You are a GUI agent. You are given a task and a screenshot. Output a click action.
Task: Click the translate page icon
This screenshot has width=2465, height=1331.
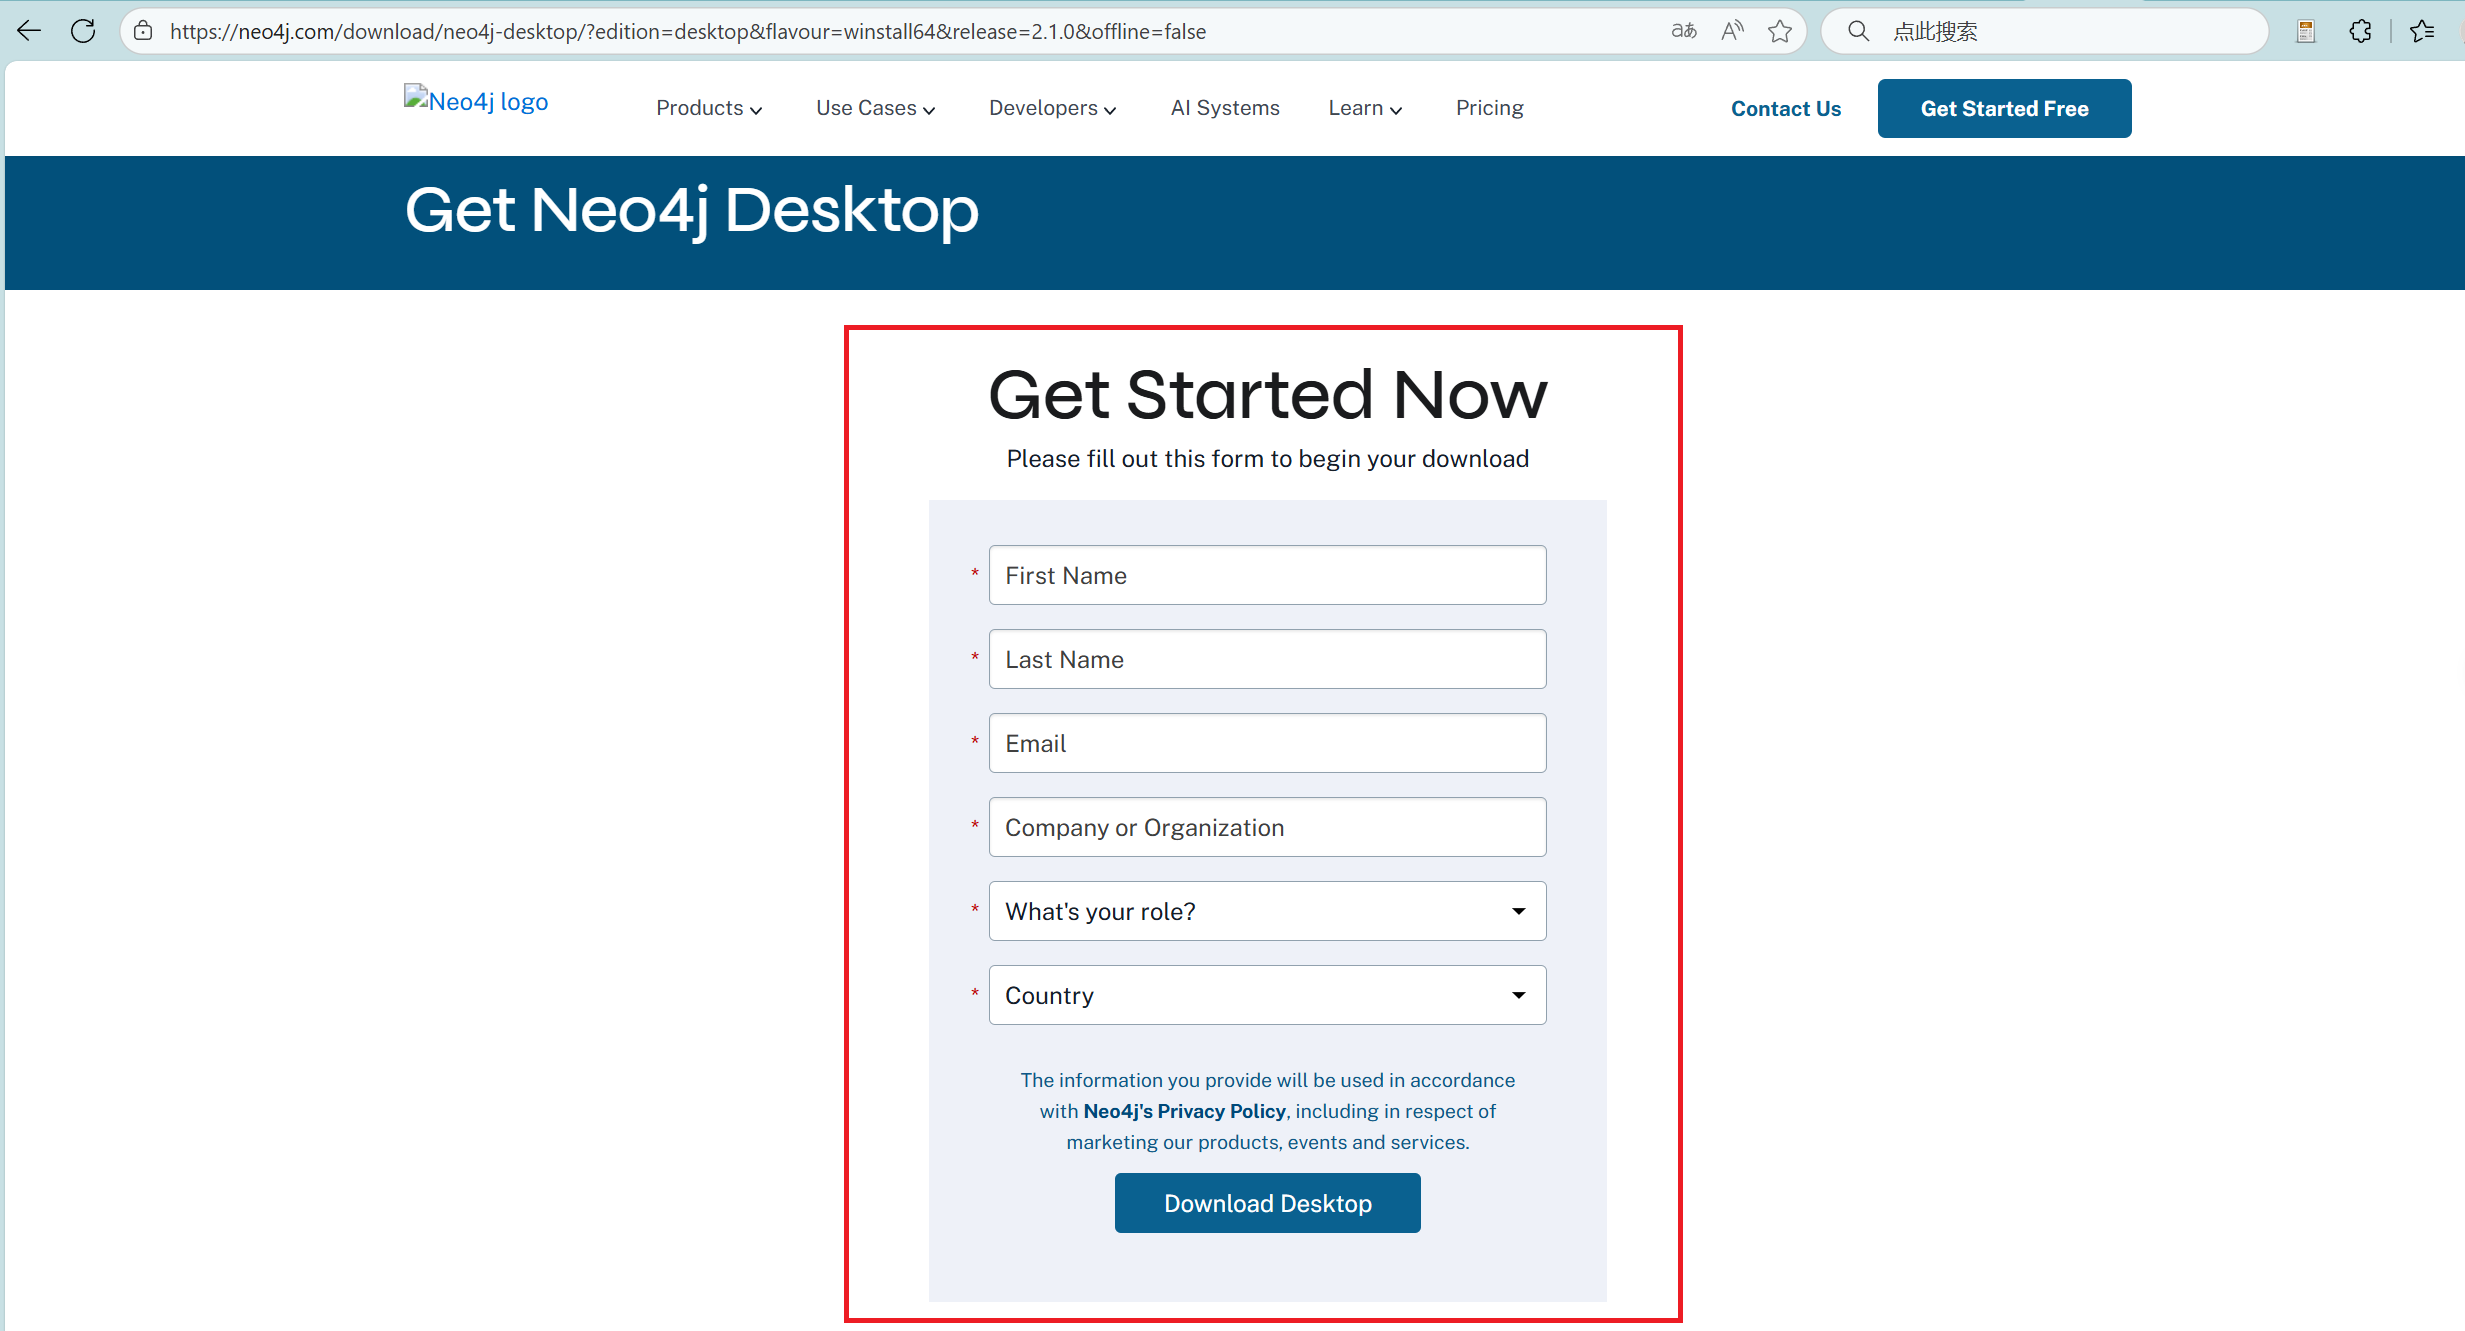point(1684,31)
